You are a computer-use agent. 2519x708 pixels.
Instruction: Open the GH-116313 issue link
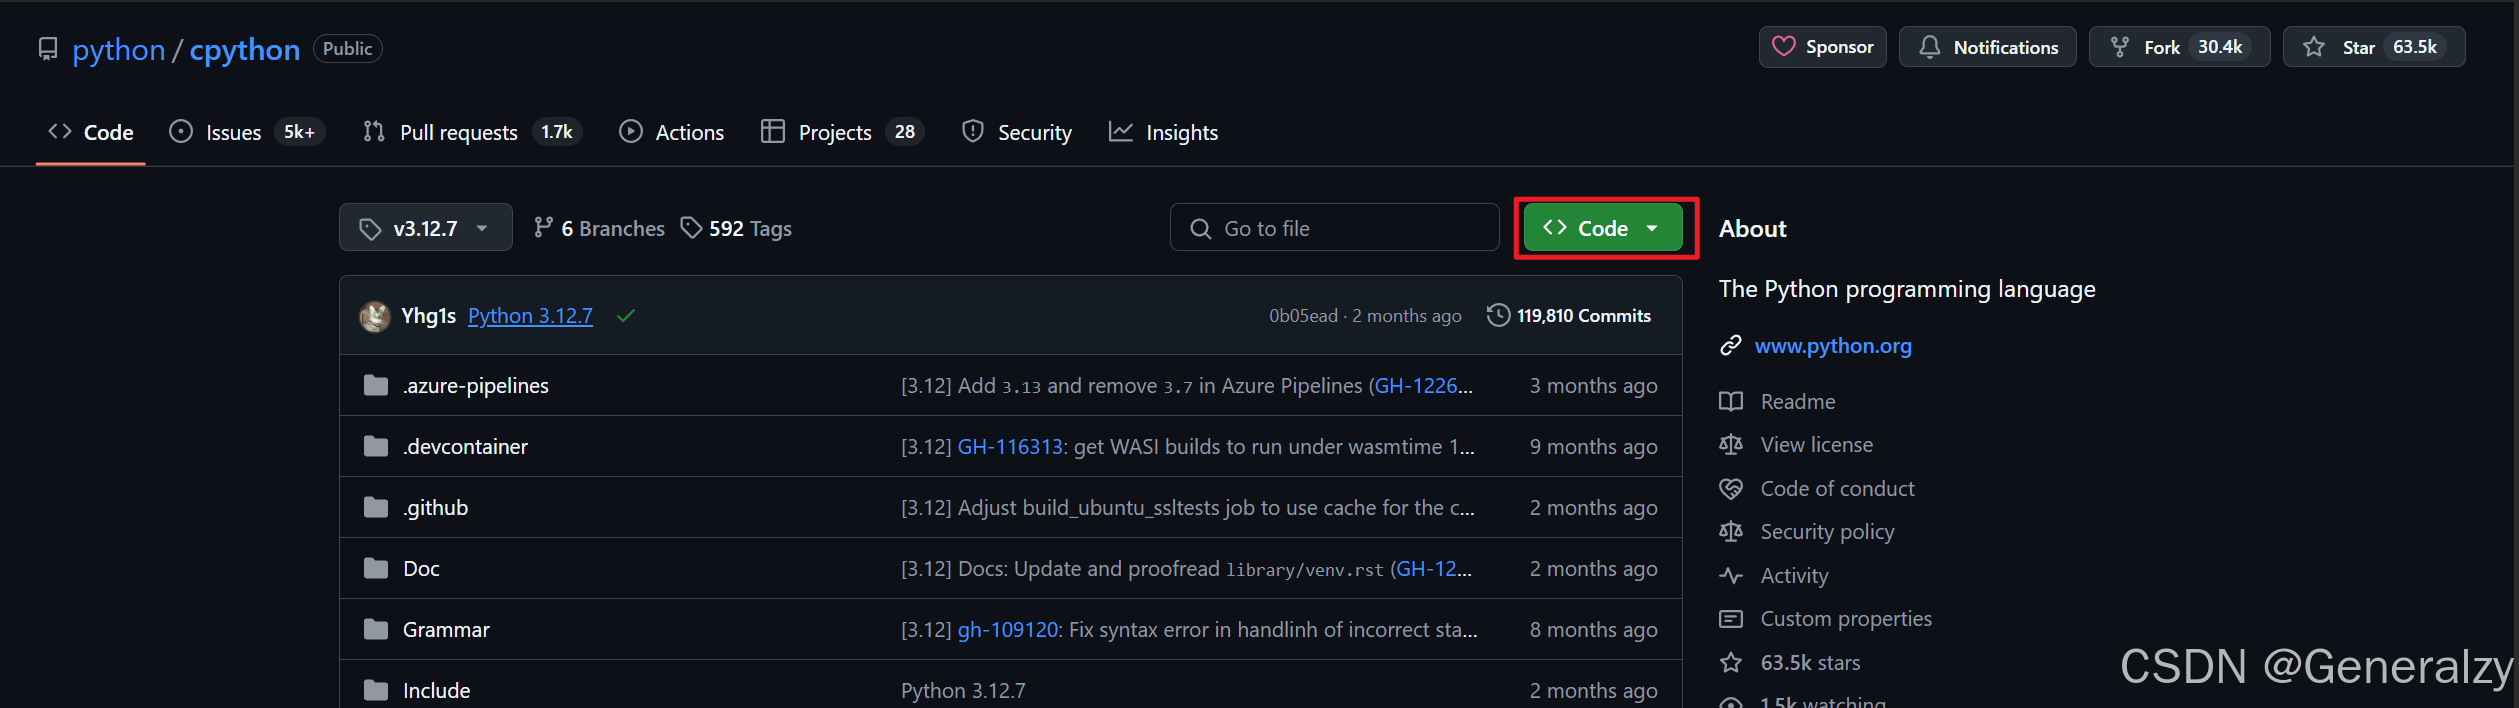(x=1010, y=447)
